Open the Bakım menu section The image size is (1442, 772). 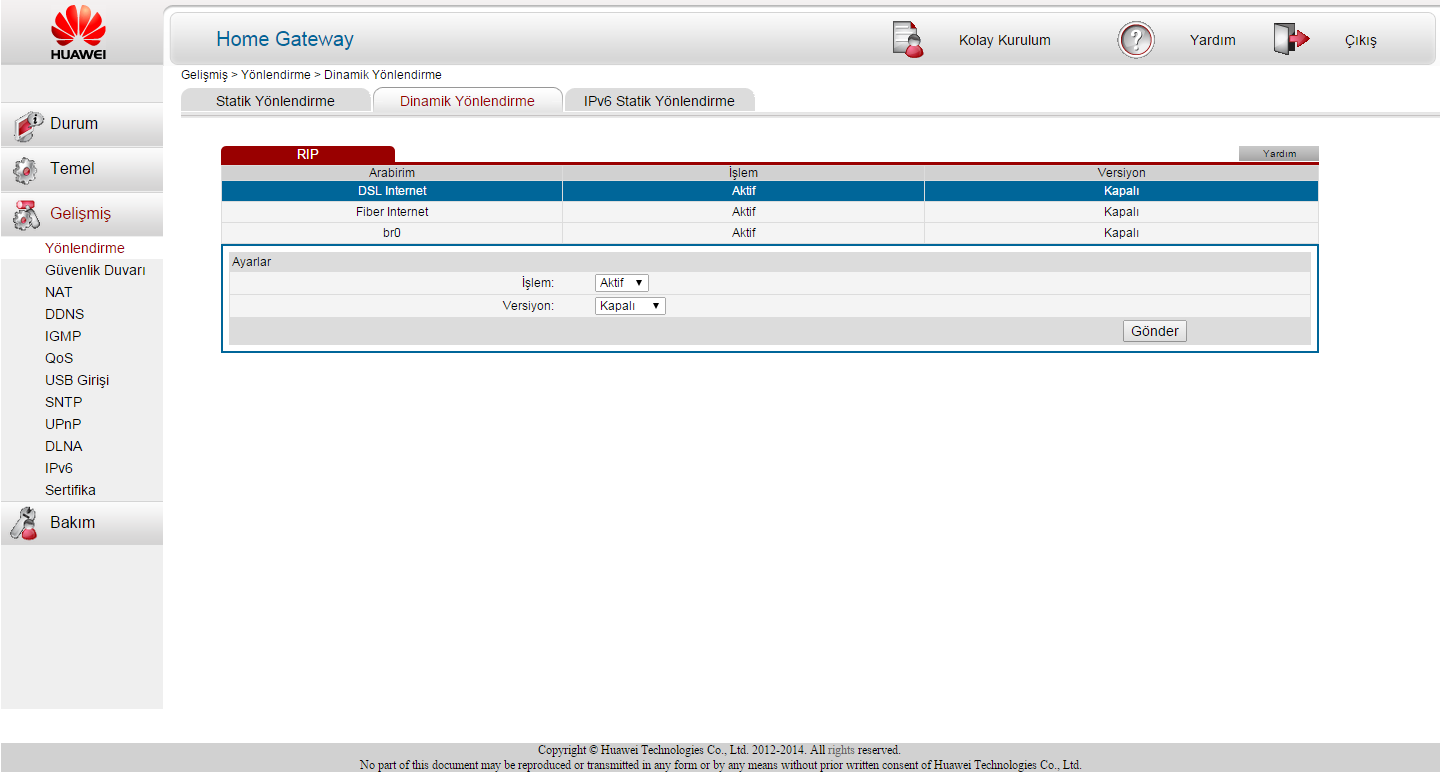(81, 523)
